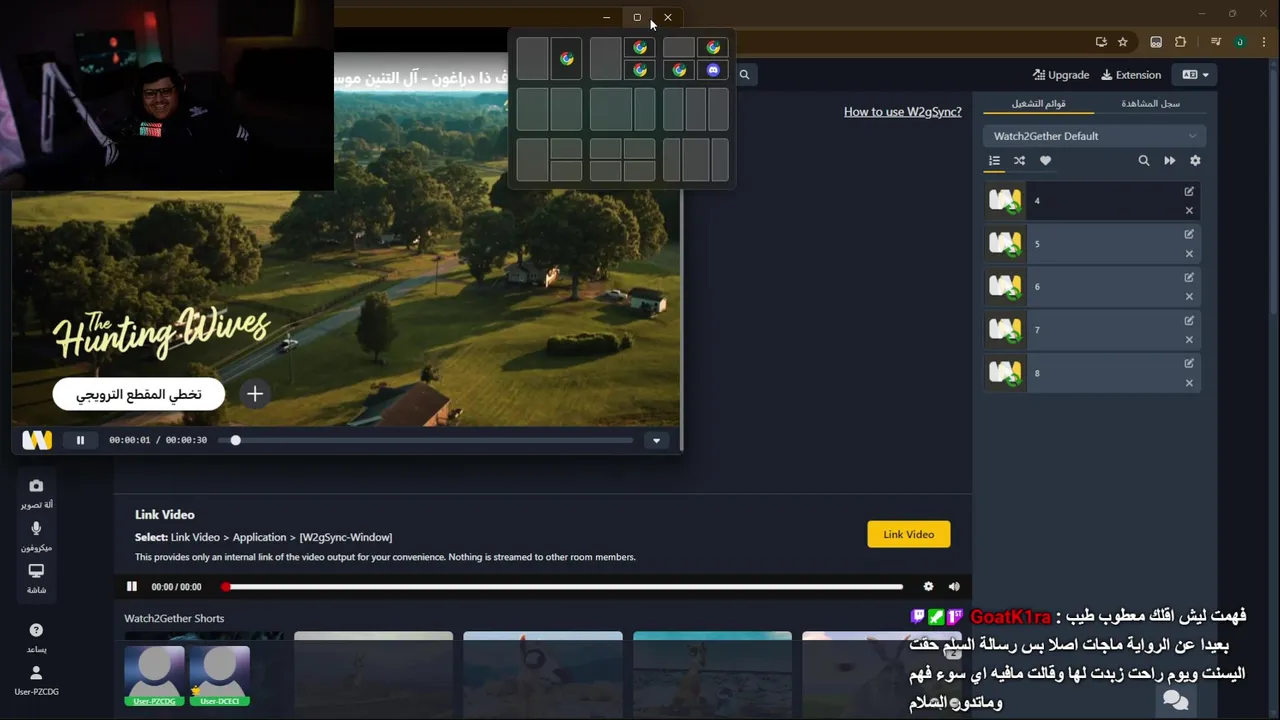The height and width of the screenshot is (720, 1280).
Task: Edit playlist item 5
Action: click(1189, 234)
